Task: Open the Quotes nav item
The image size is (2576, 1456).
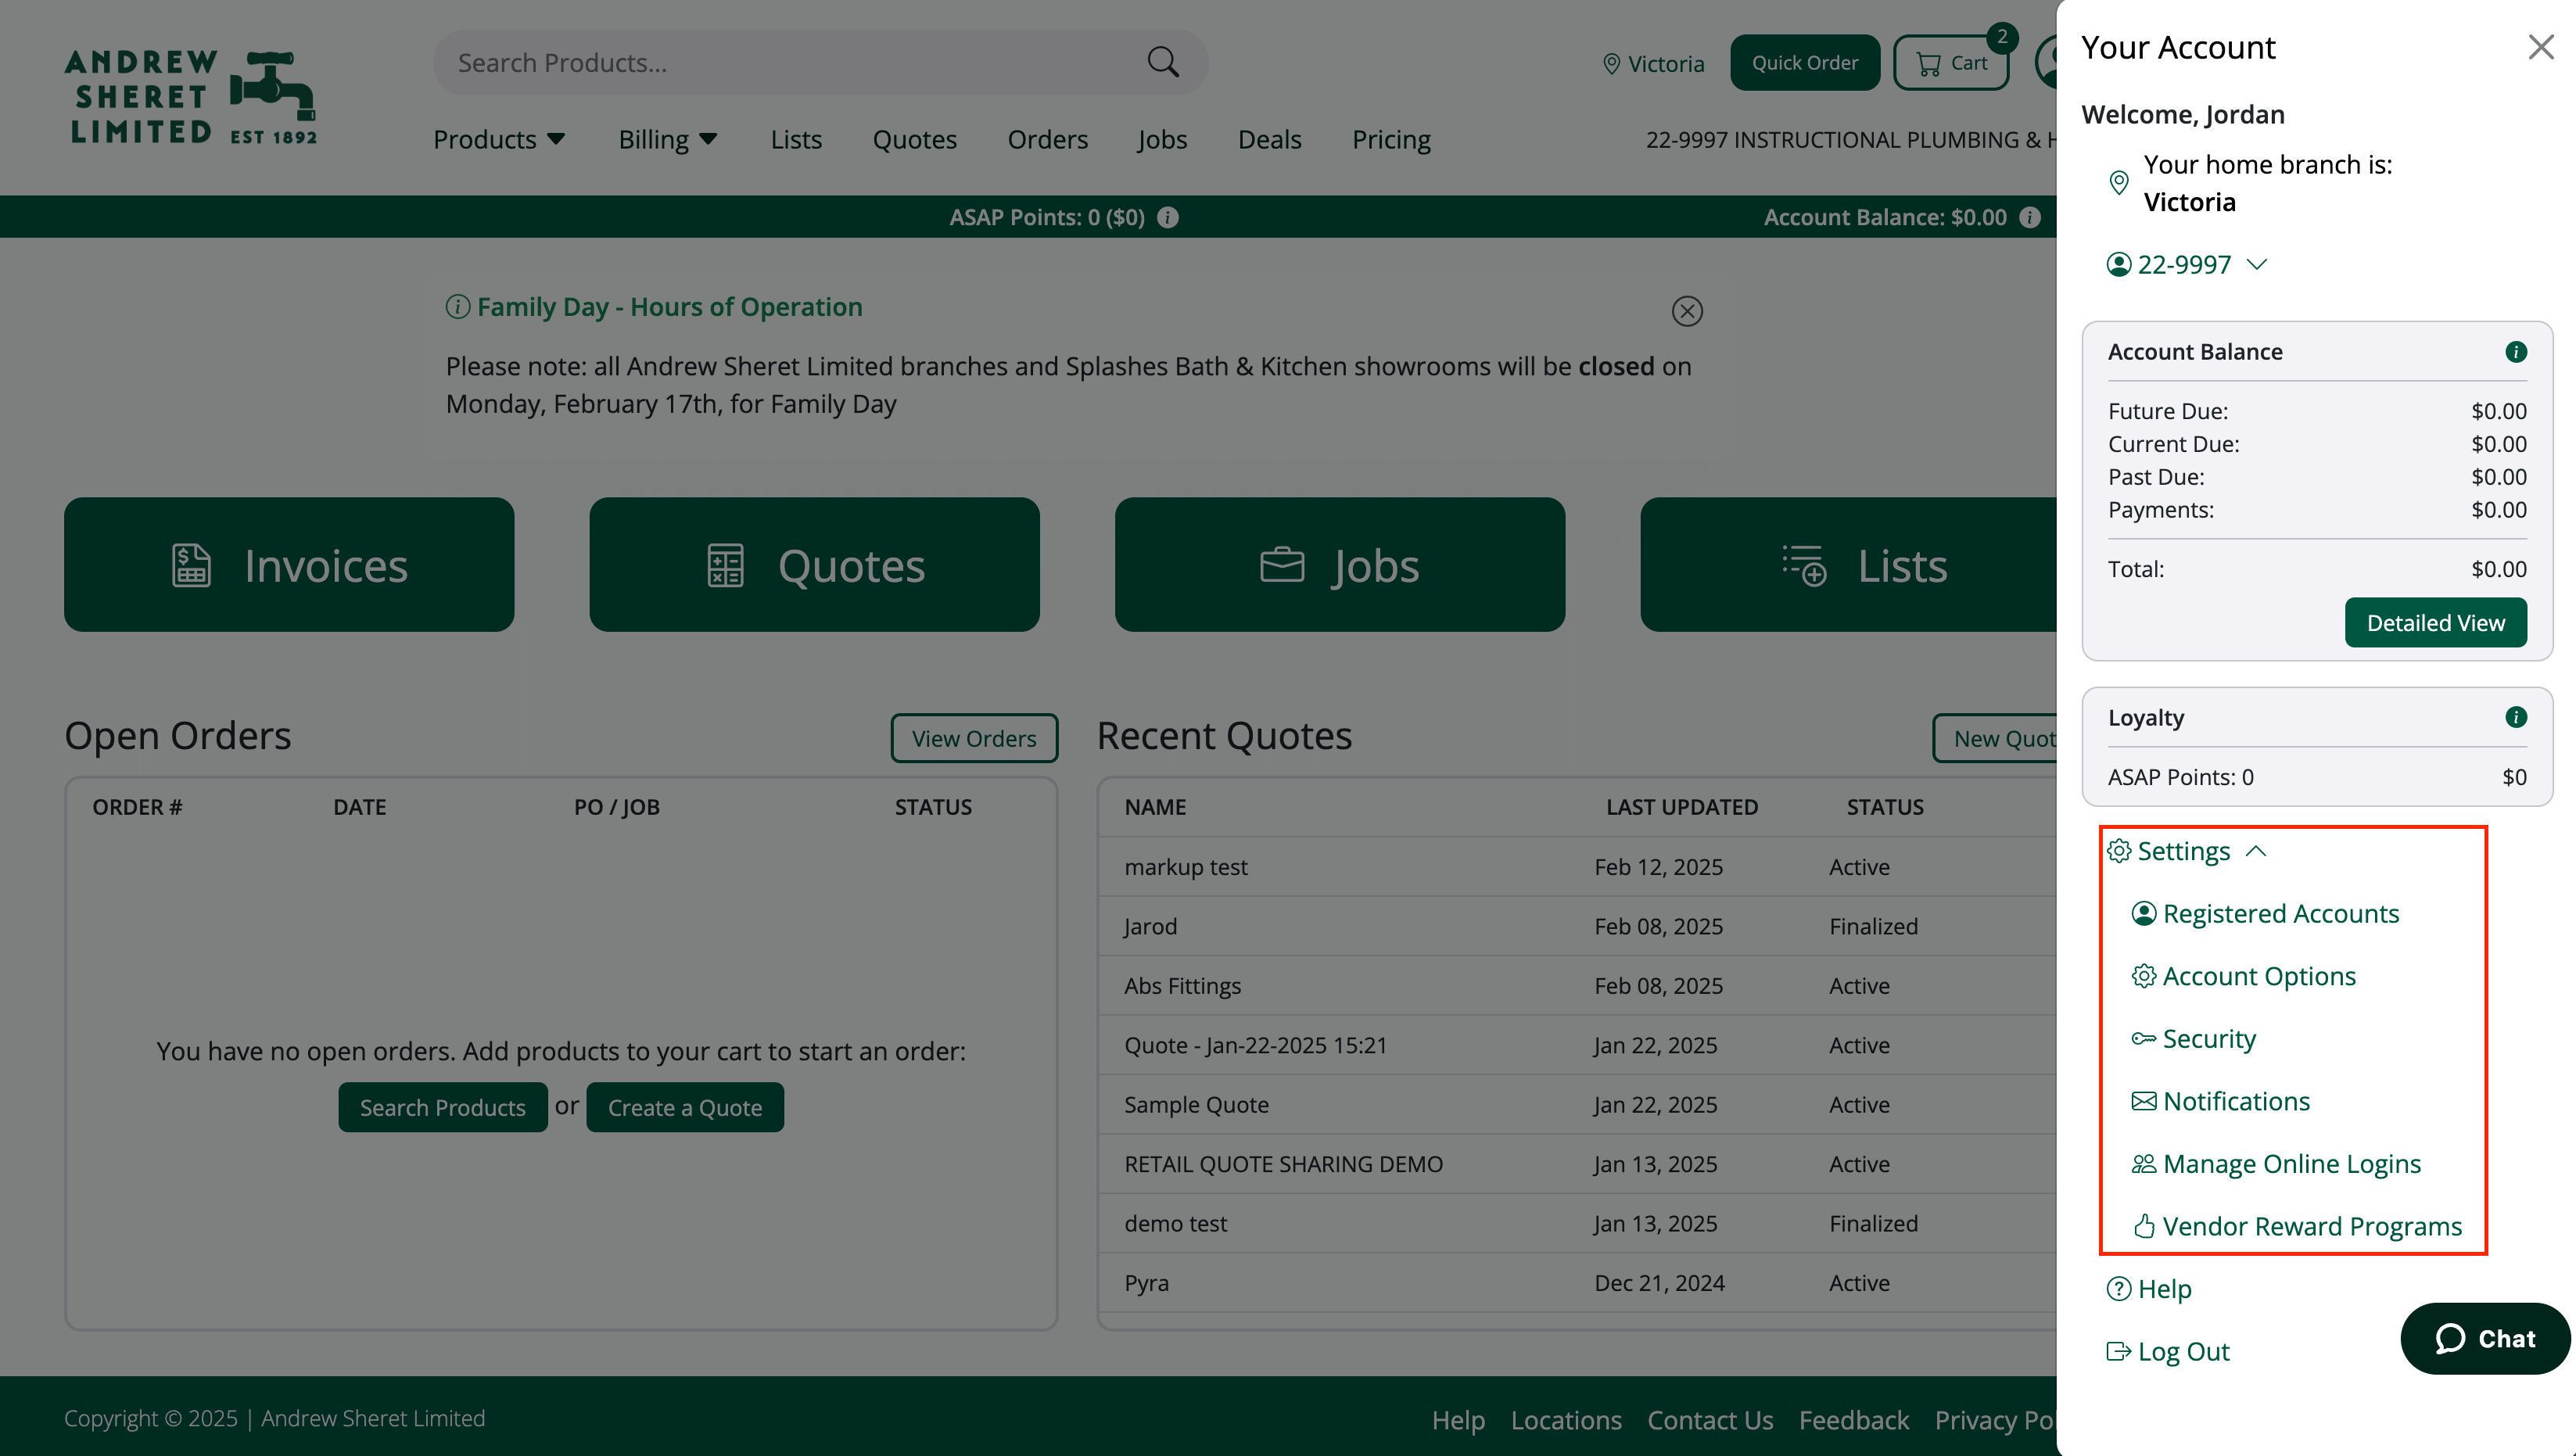Action: [x=914, y=139]
